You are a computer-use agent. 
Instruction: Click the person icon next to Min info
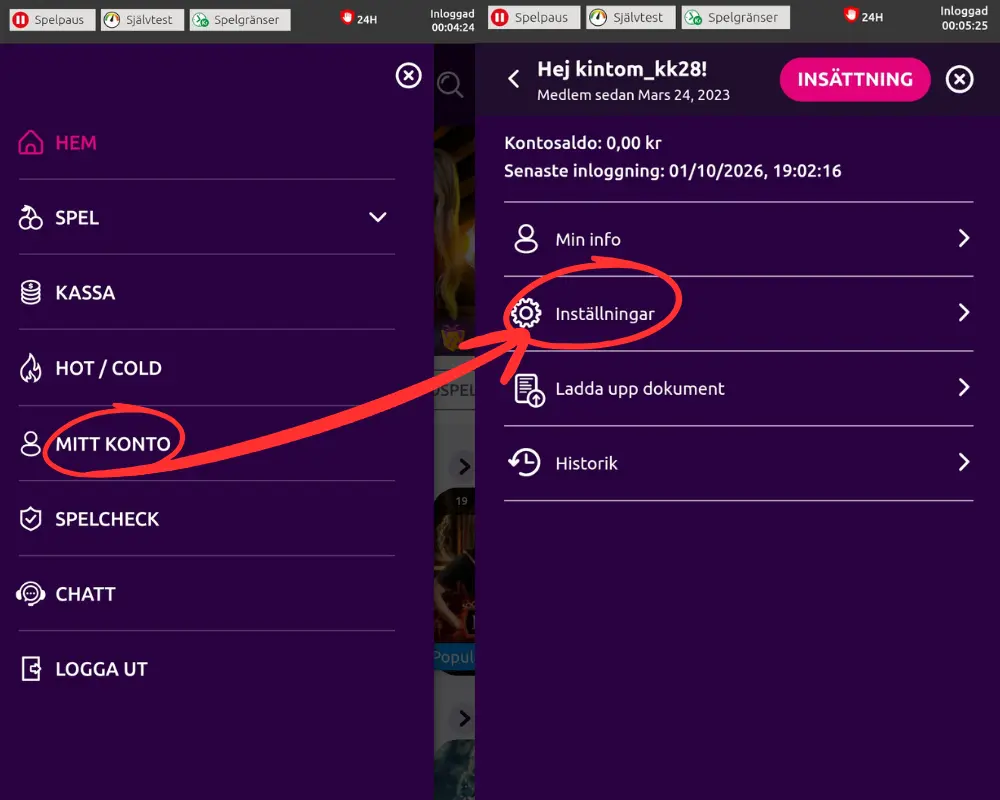tap(526, 239)
